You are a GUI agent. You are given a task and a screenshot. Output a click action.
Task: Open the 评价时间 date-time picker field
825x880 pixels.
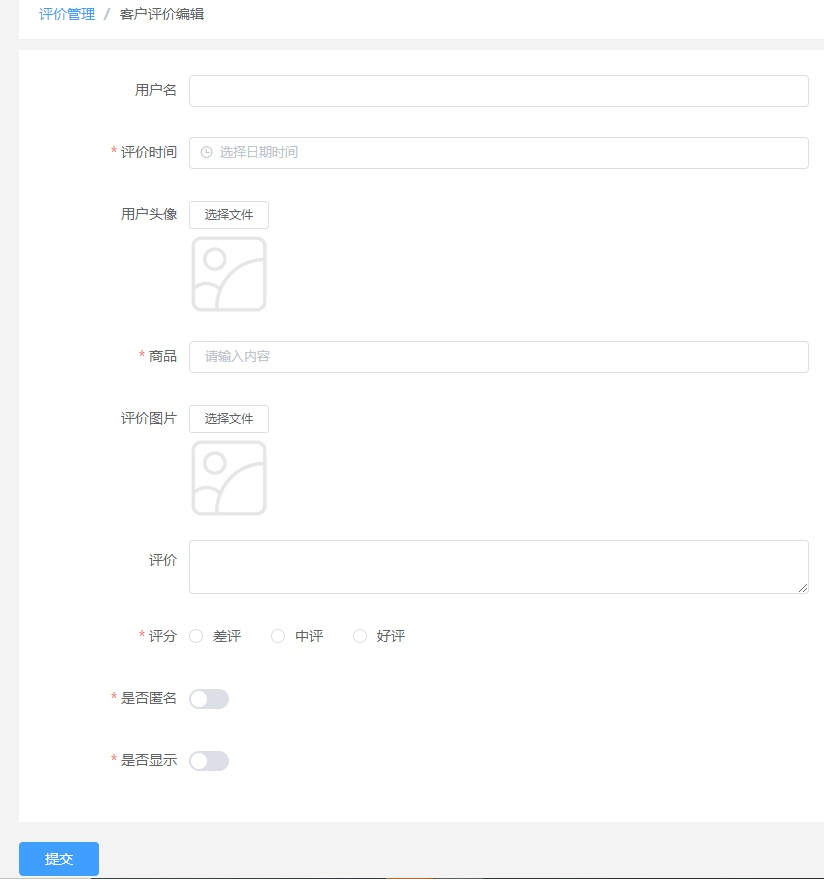point(498,153)
